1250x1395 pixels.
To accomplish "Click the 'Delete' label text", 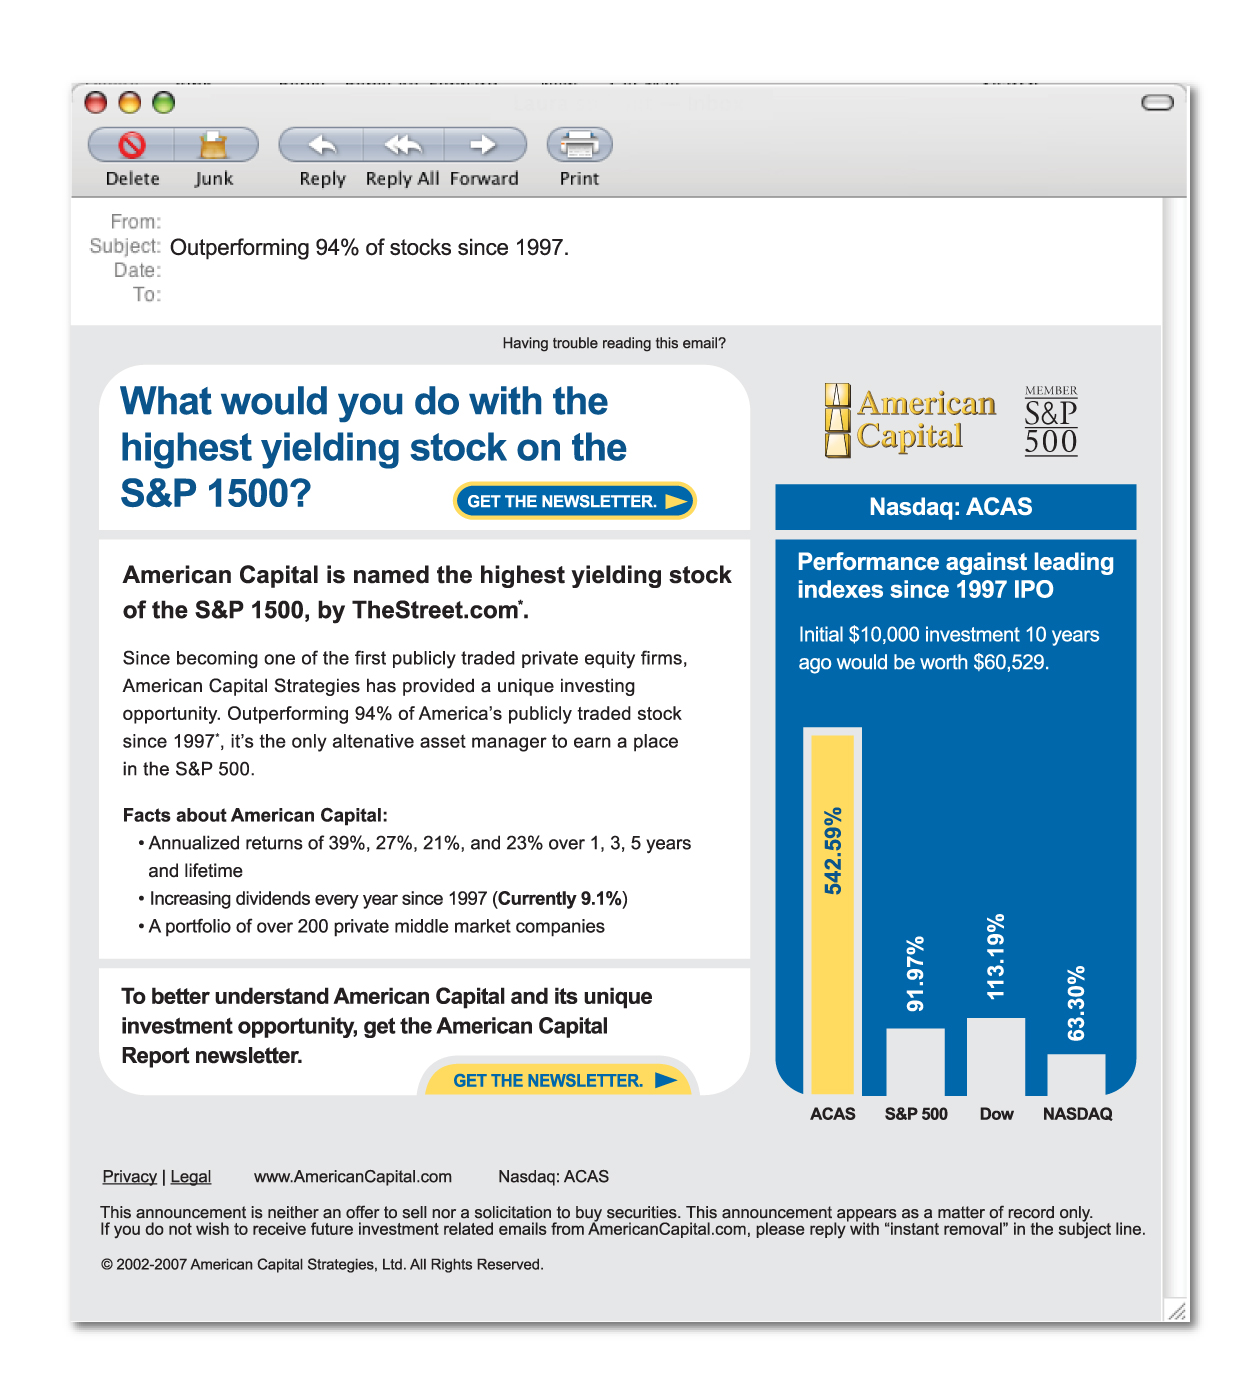I will click(x=133, y=179).
